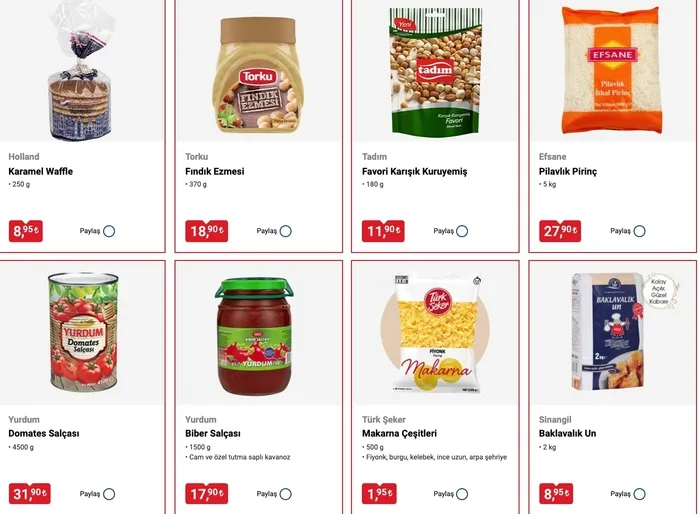Viewport: 700px width, 514px height.
Task: Click the 18,90 price tag for Torku
Action: (207, 231)
